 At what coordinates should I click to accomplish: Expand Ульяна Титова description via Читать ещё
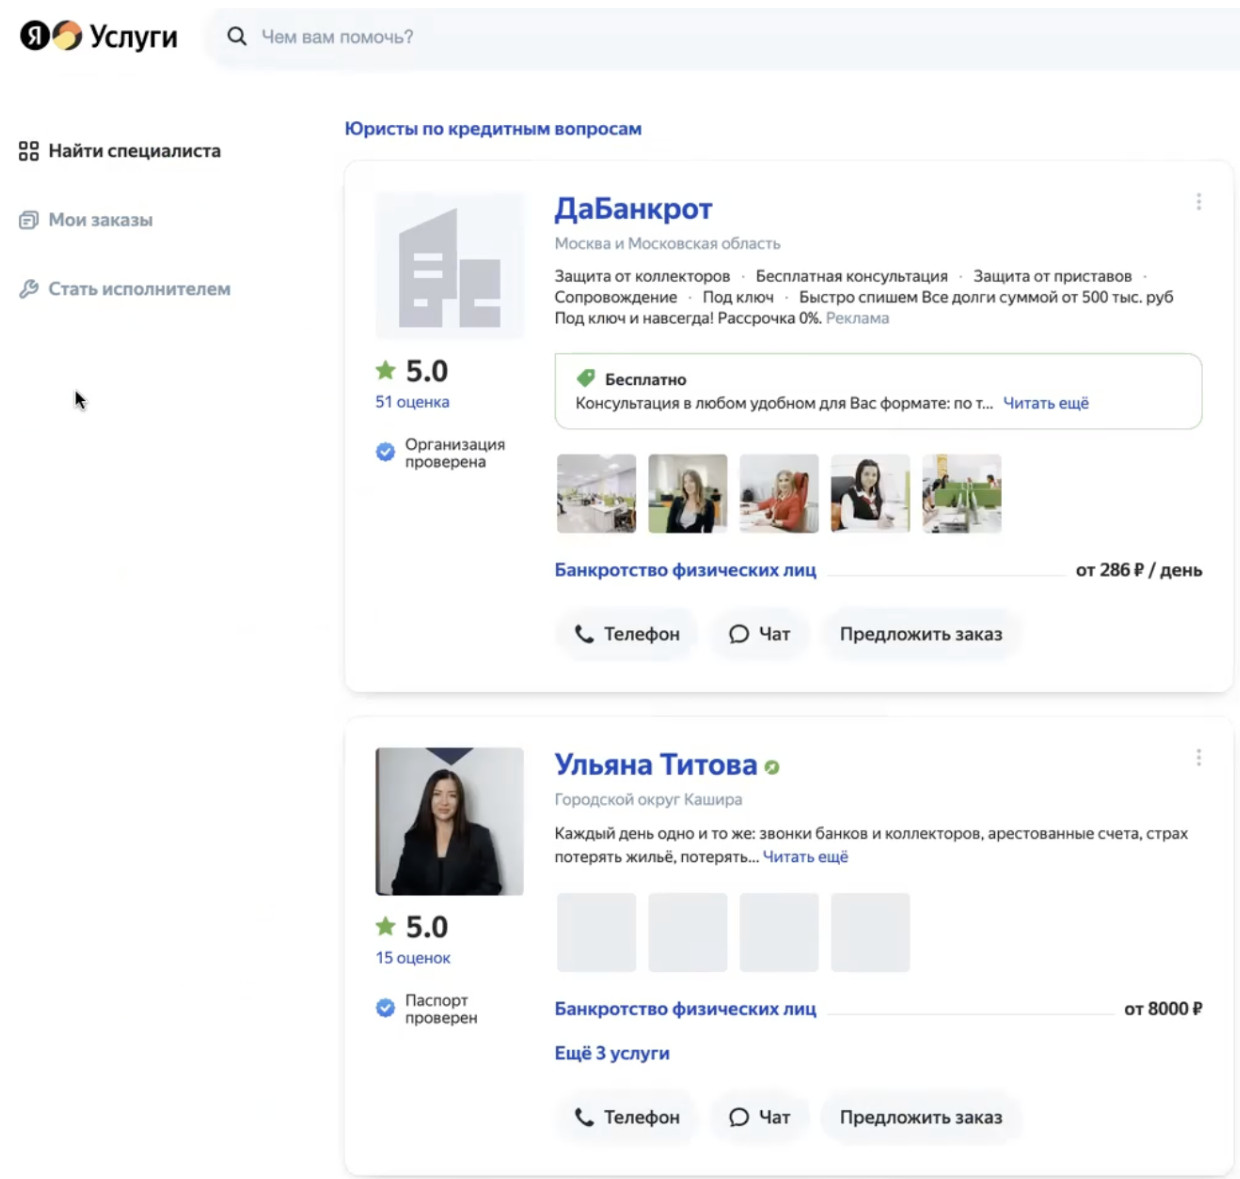pos(805,857)
